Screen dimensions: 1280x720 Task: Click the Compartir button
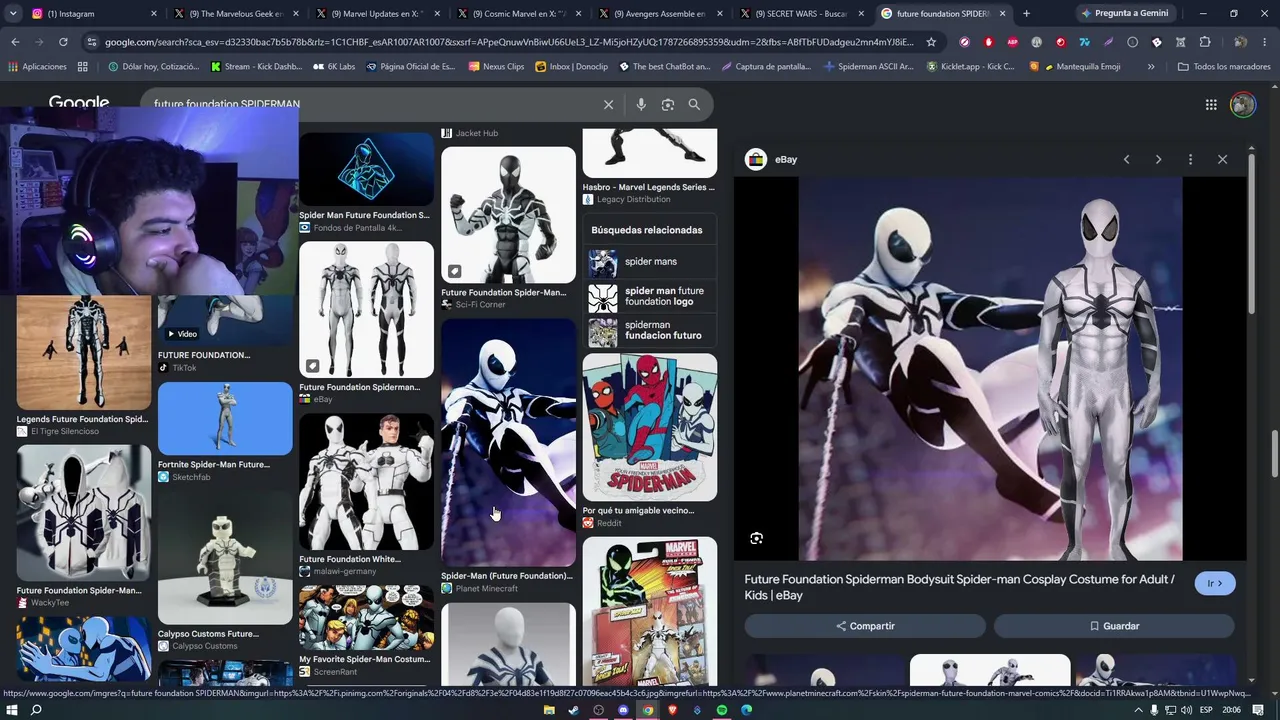coord(865,626)
